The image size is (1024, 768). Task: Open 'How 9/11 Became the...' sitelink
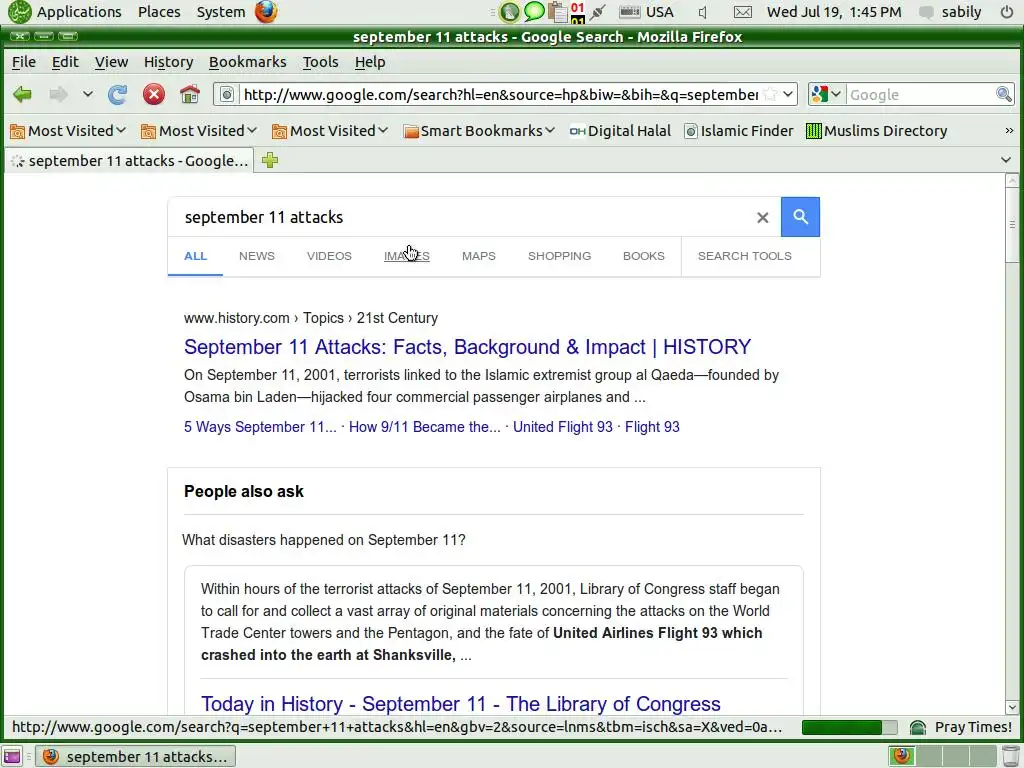[x=424, y=426]
